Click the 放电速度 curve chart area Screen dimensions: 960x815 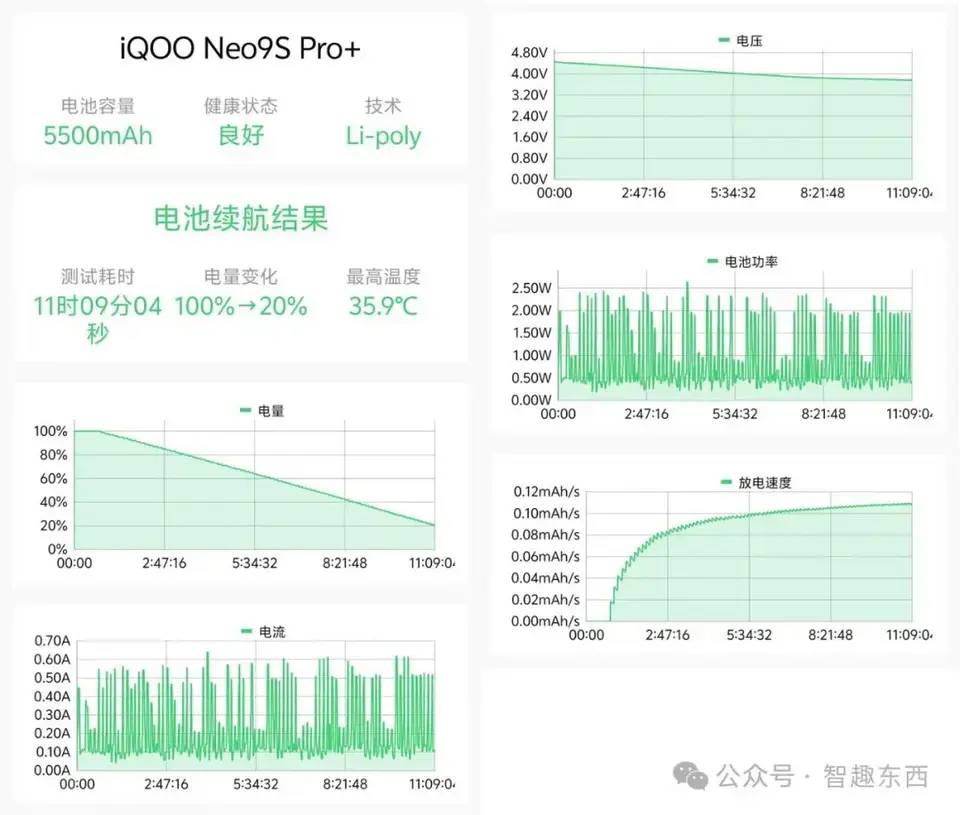749,557
